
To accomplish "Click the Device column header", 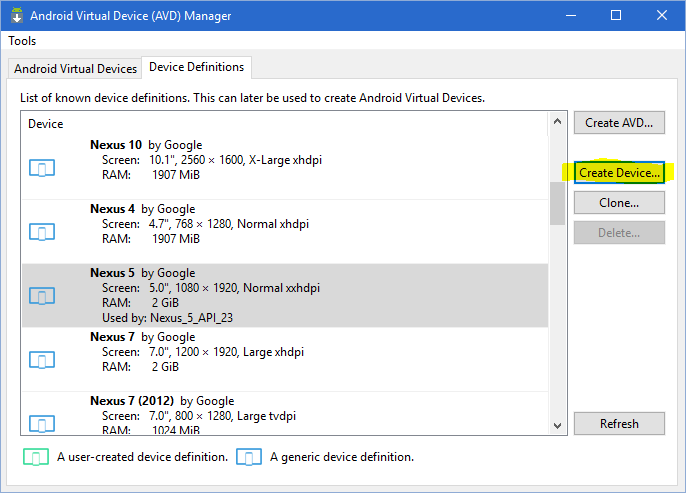I will click(x=46, y=124).
